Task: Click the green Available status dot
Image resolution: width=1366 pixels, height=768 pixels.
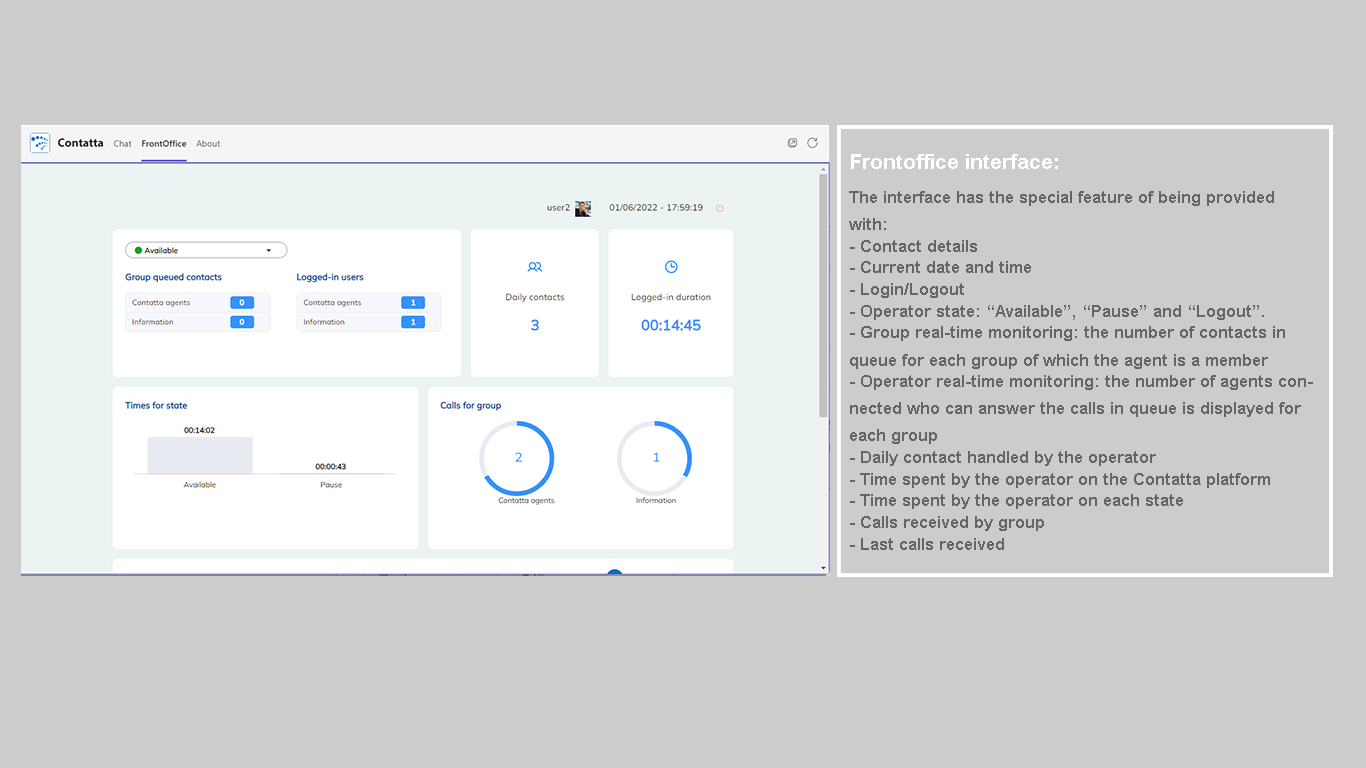Action: (138, 250)
